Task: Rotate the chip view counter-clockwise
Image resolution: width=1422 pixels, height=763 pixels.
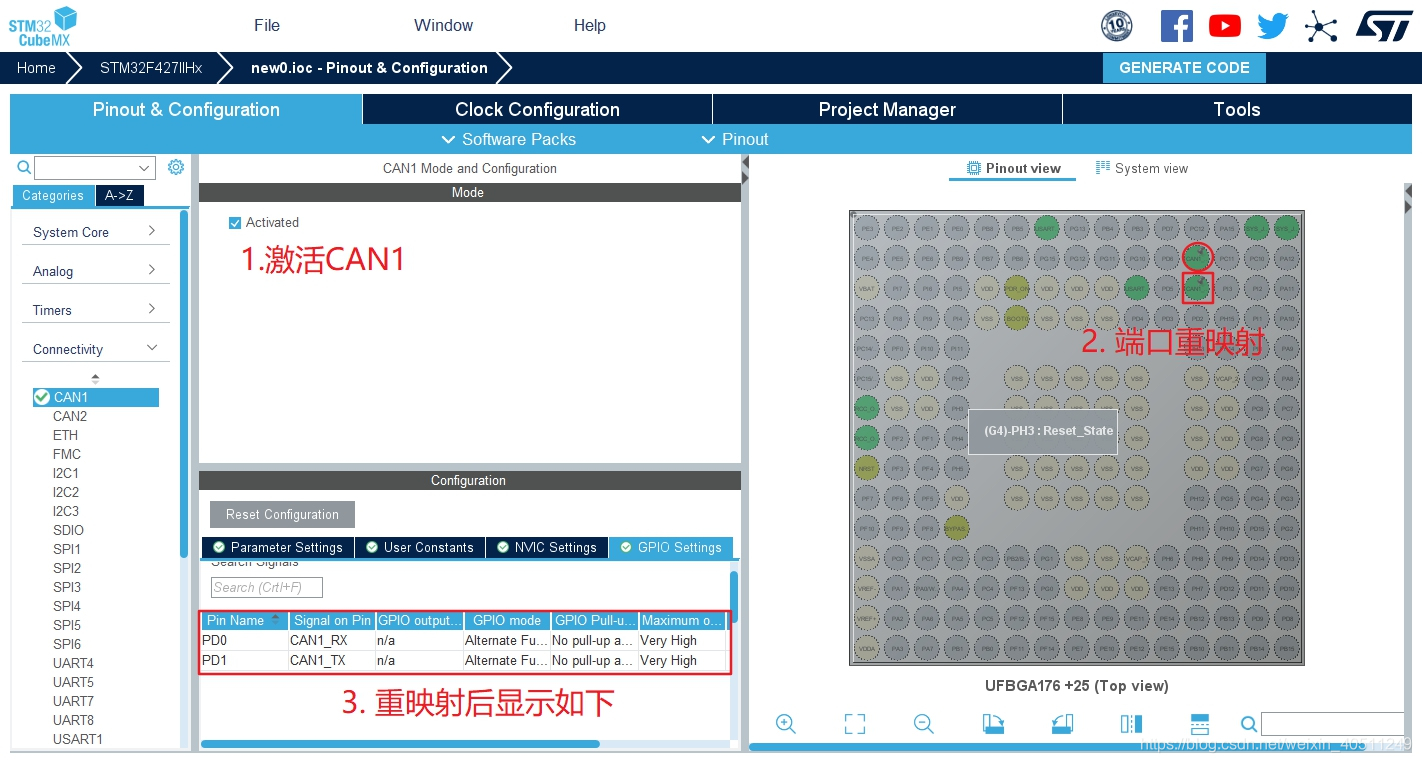Action: [x=1062, y=724]
